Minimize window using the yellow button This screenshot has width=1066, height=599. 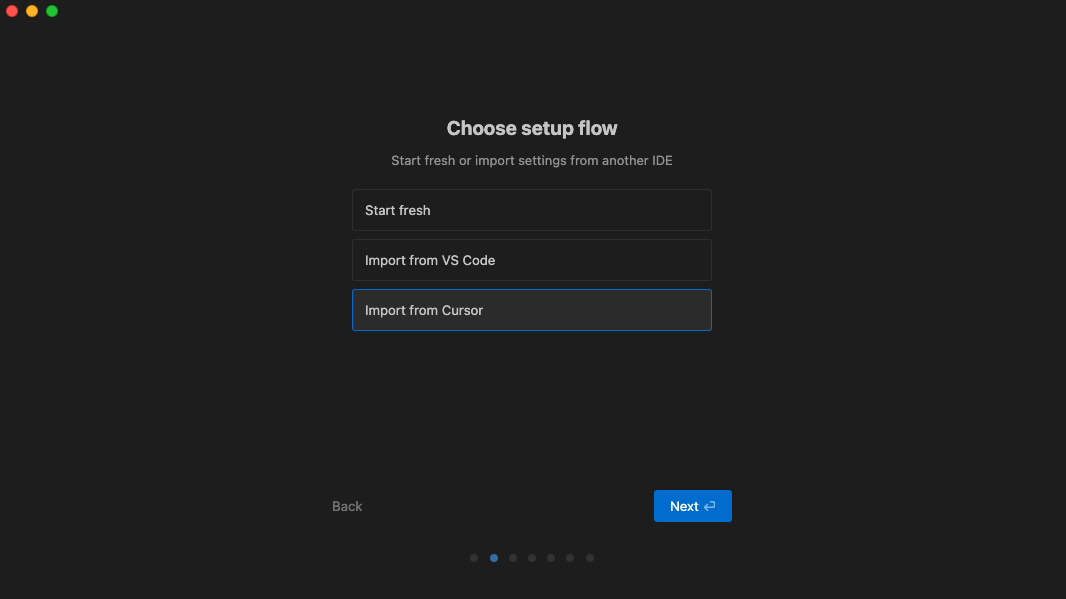32,11
